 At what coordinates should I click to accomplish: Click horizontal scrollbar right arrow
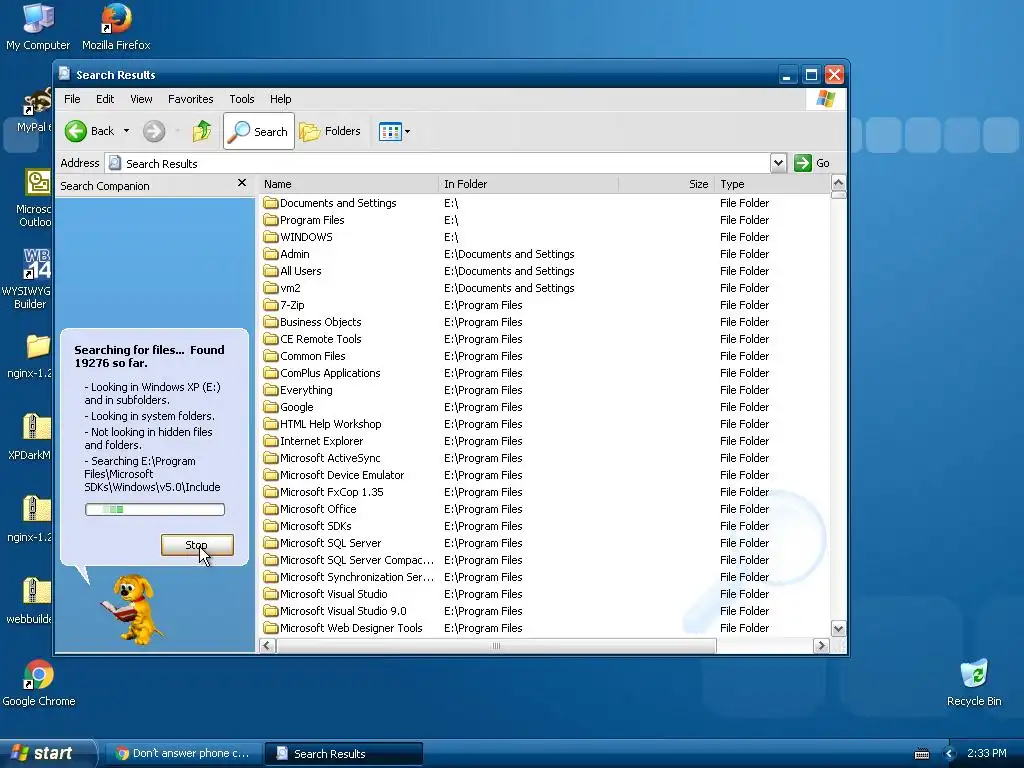click(822, 646)
